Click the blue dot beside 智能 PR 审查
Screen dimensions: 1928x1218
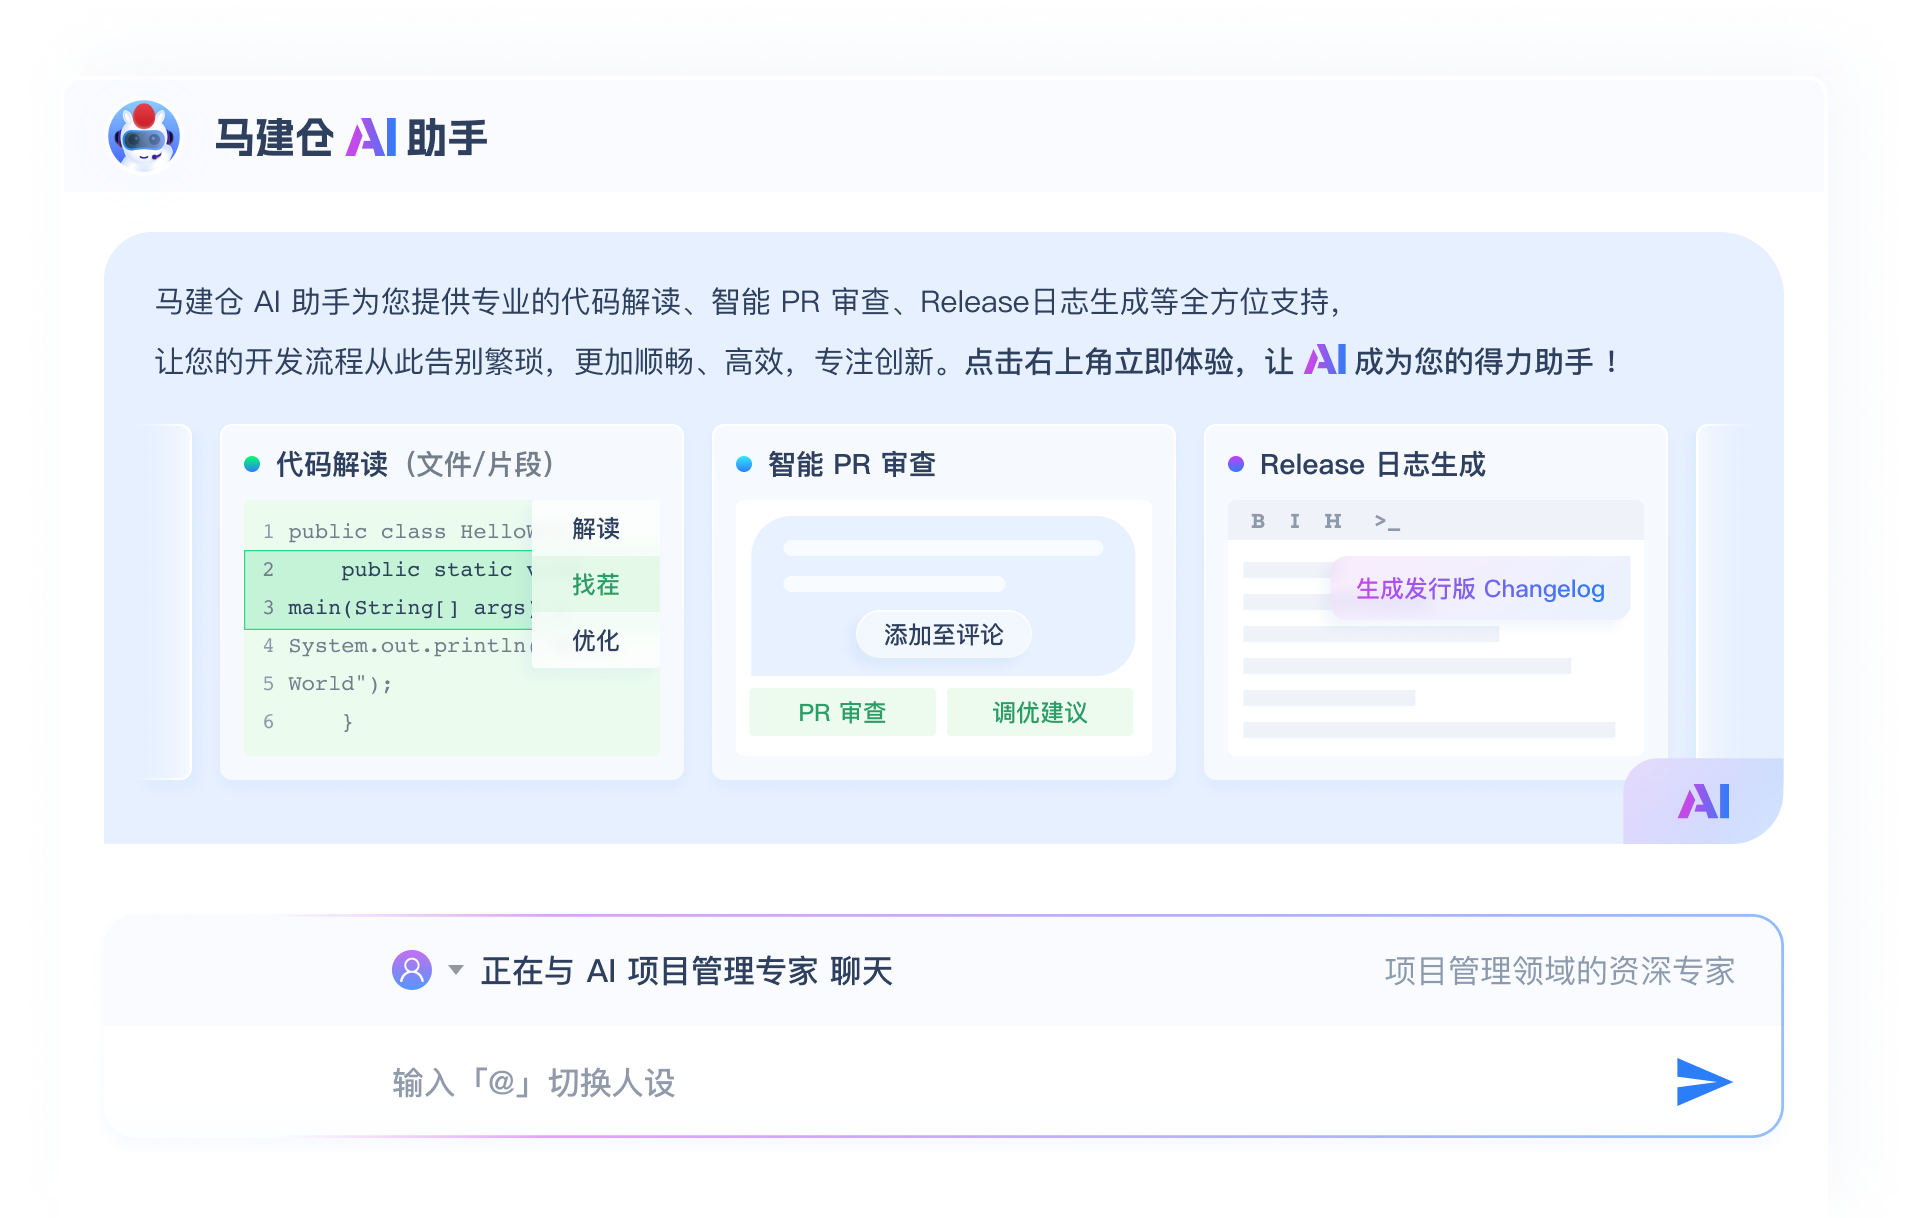coord(744,464)
